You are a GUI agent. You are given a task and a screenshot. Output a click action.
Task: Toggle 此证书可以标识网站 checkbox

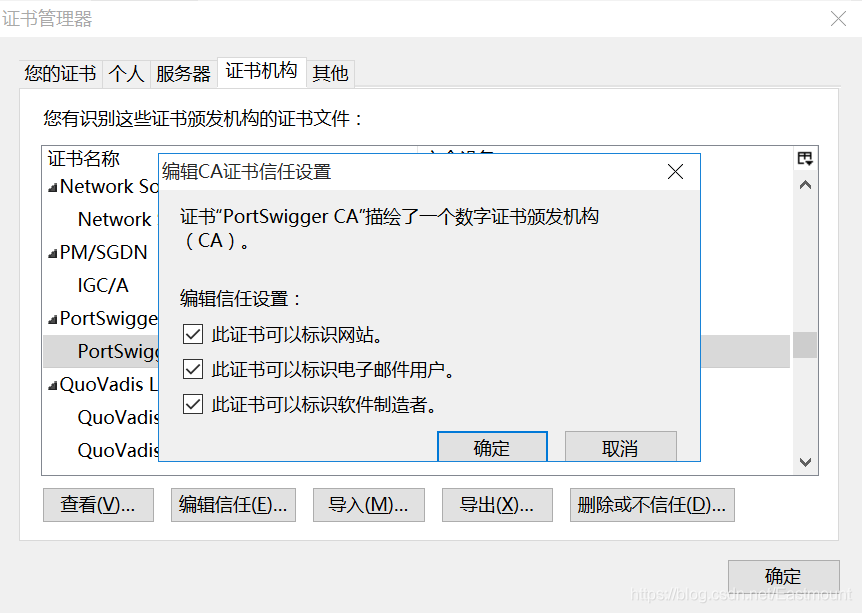click(193, 334)
